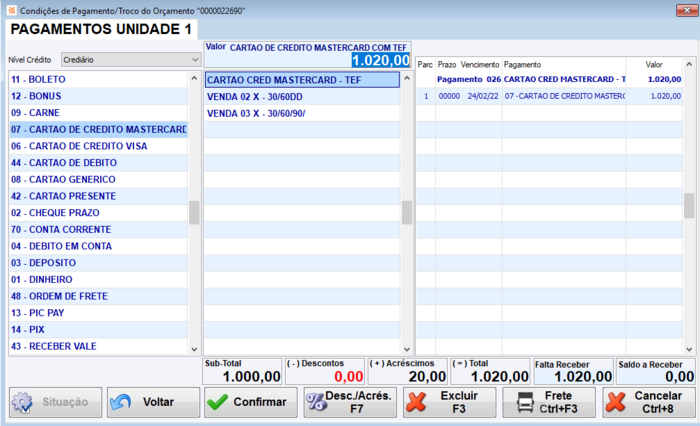Image resolution: width=700 pixels, height=426 pixels.
Task: Open the Nível Crédito dropdown
Action: pos(131,60)
